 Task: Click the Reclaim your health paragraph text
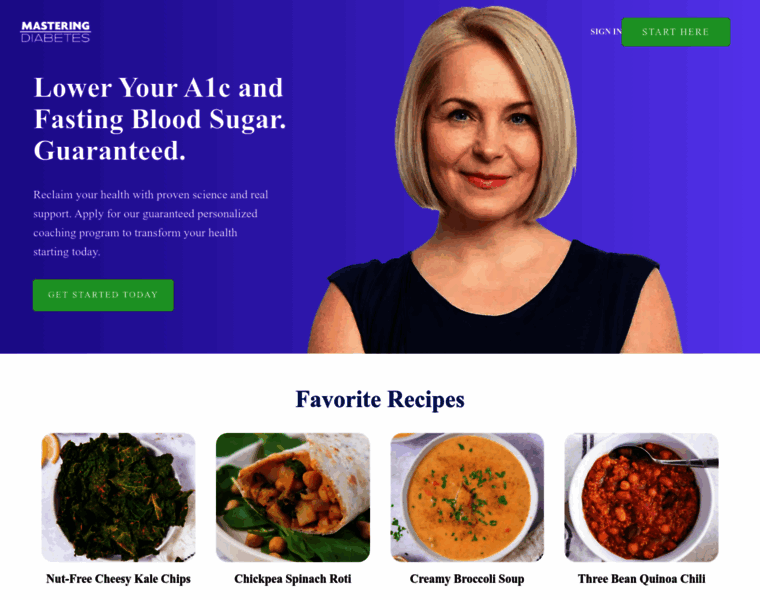tap(150, 223)
